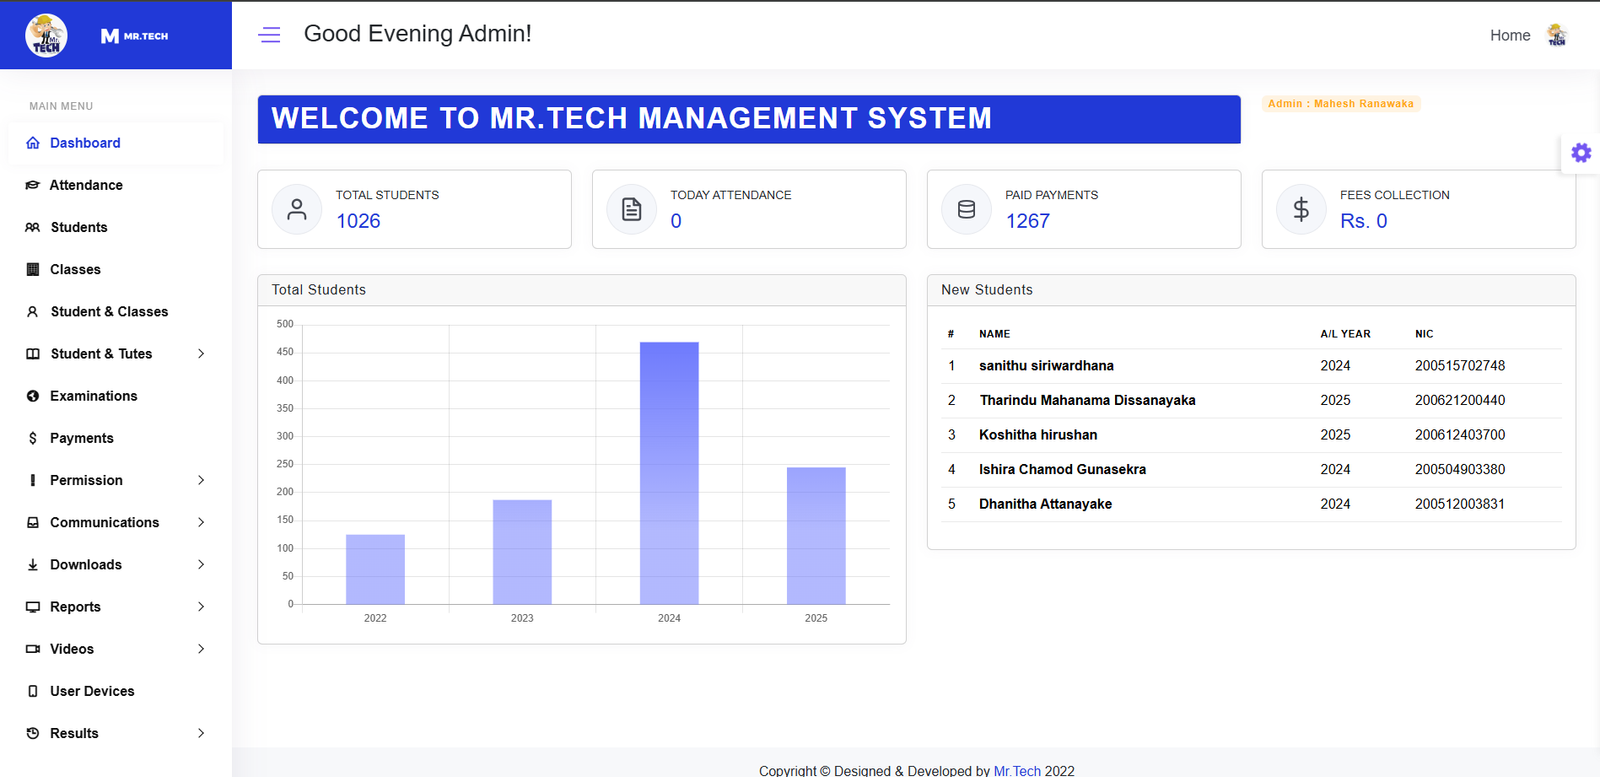Open the Payments menu item
This screenshot has width=1600, height=777.
(81, 438)
